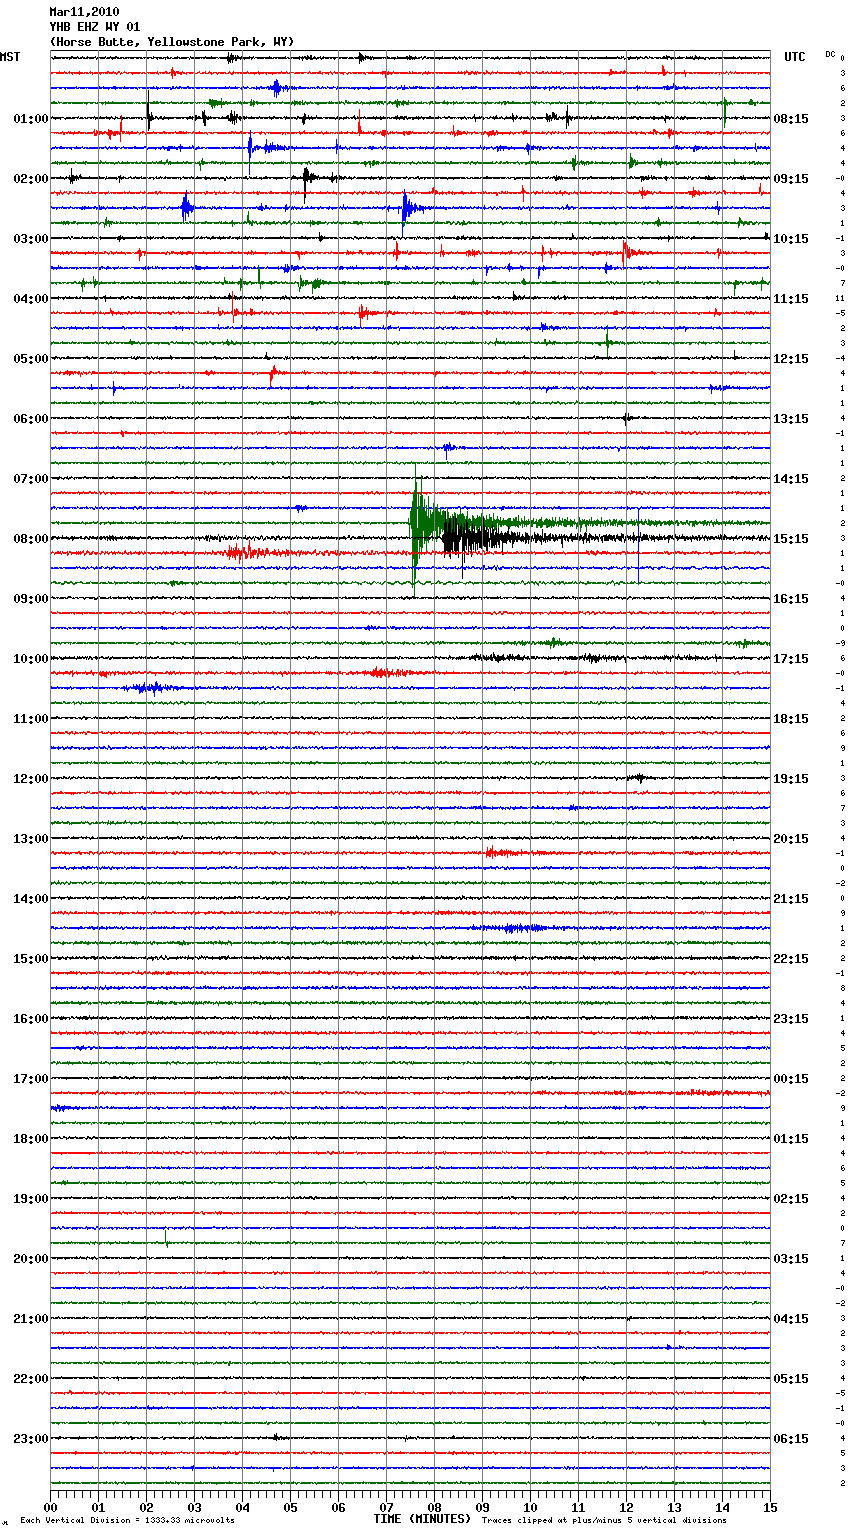Pick the 05:15 UTC time label
The image size is (850, 1534).
coord(791,1379)
